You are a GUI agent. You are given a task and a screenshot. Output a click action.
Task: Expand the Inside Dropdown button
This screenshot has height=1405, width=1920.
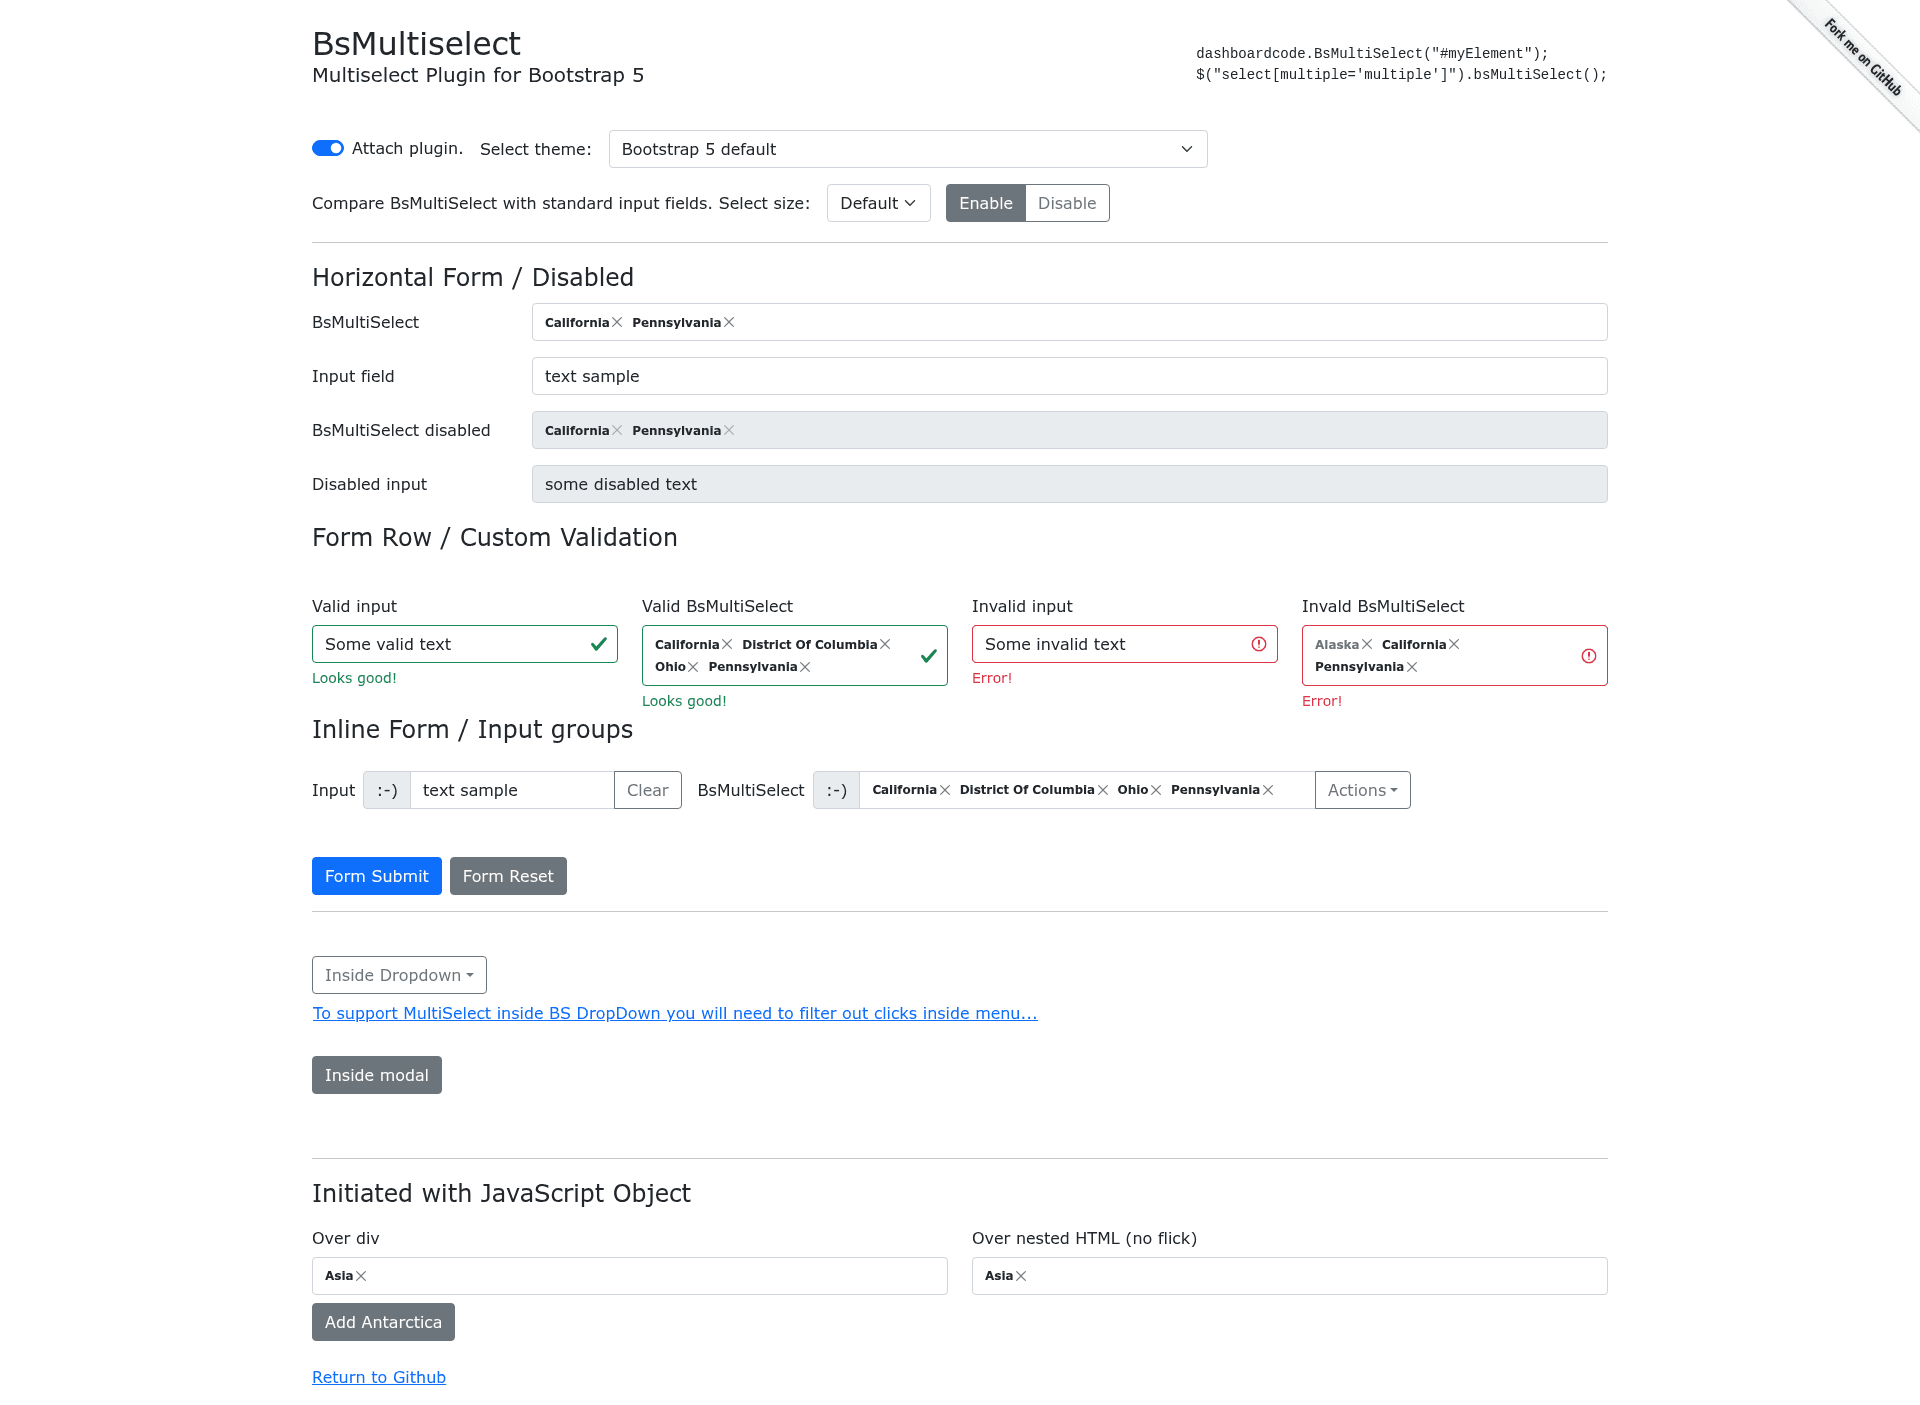pyautogui.click(x=399, y=975)
